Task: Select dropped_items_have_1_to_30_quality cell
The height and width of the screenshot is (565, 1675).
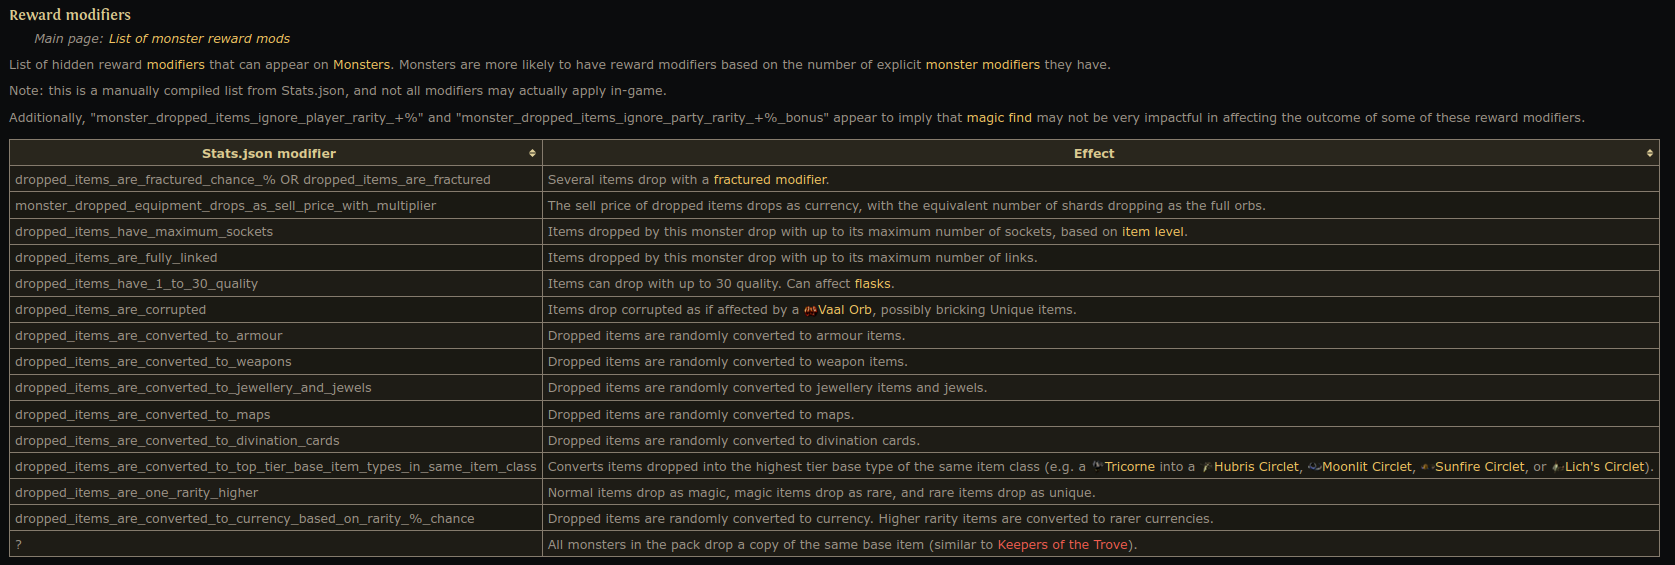Action: [x=276, y=284]
